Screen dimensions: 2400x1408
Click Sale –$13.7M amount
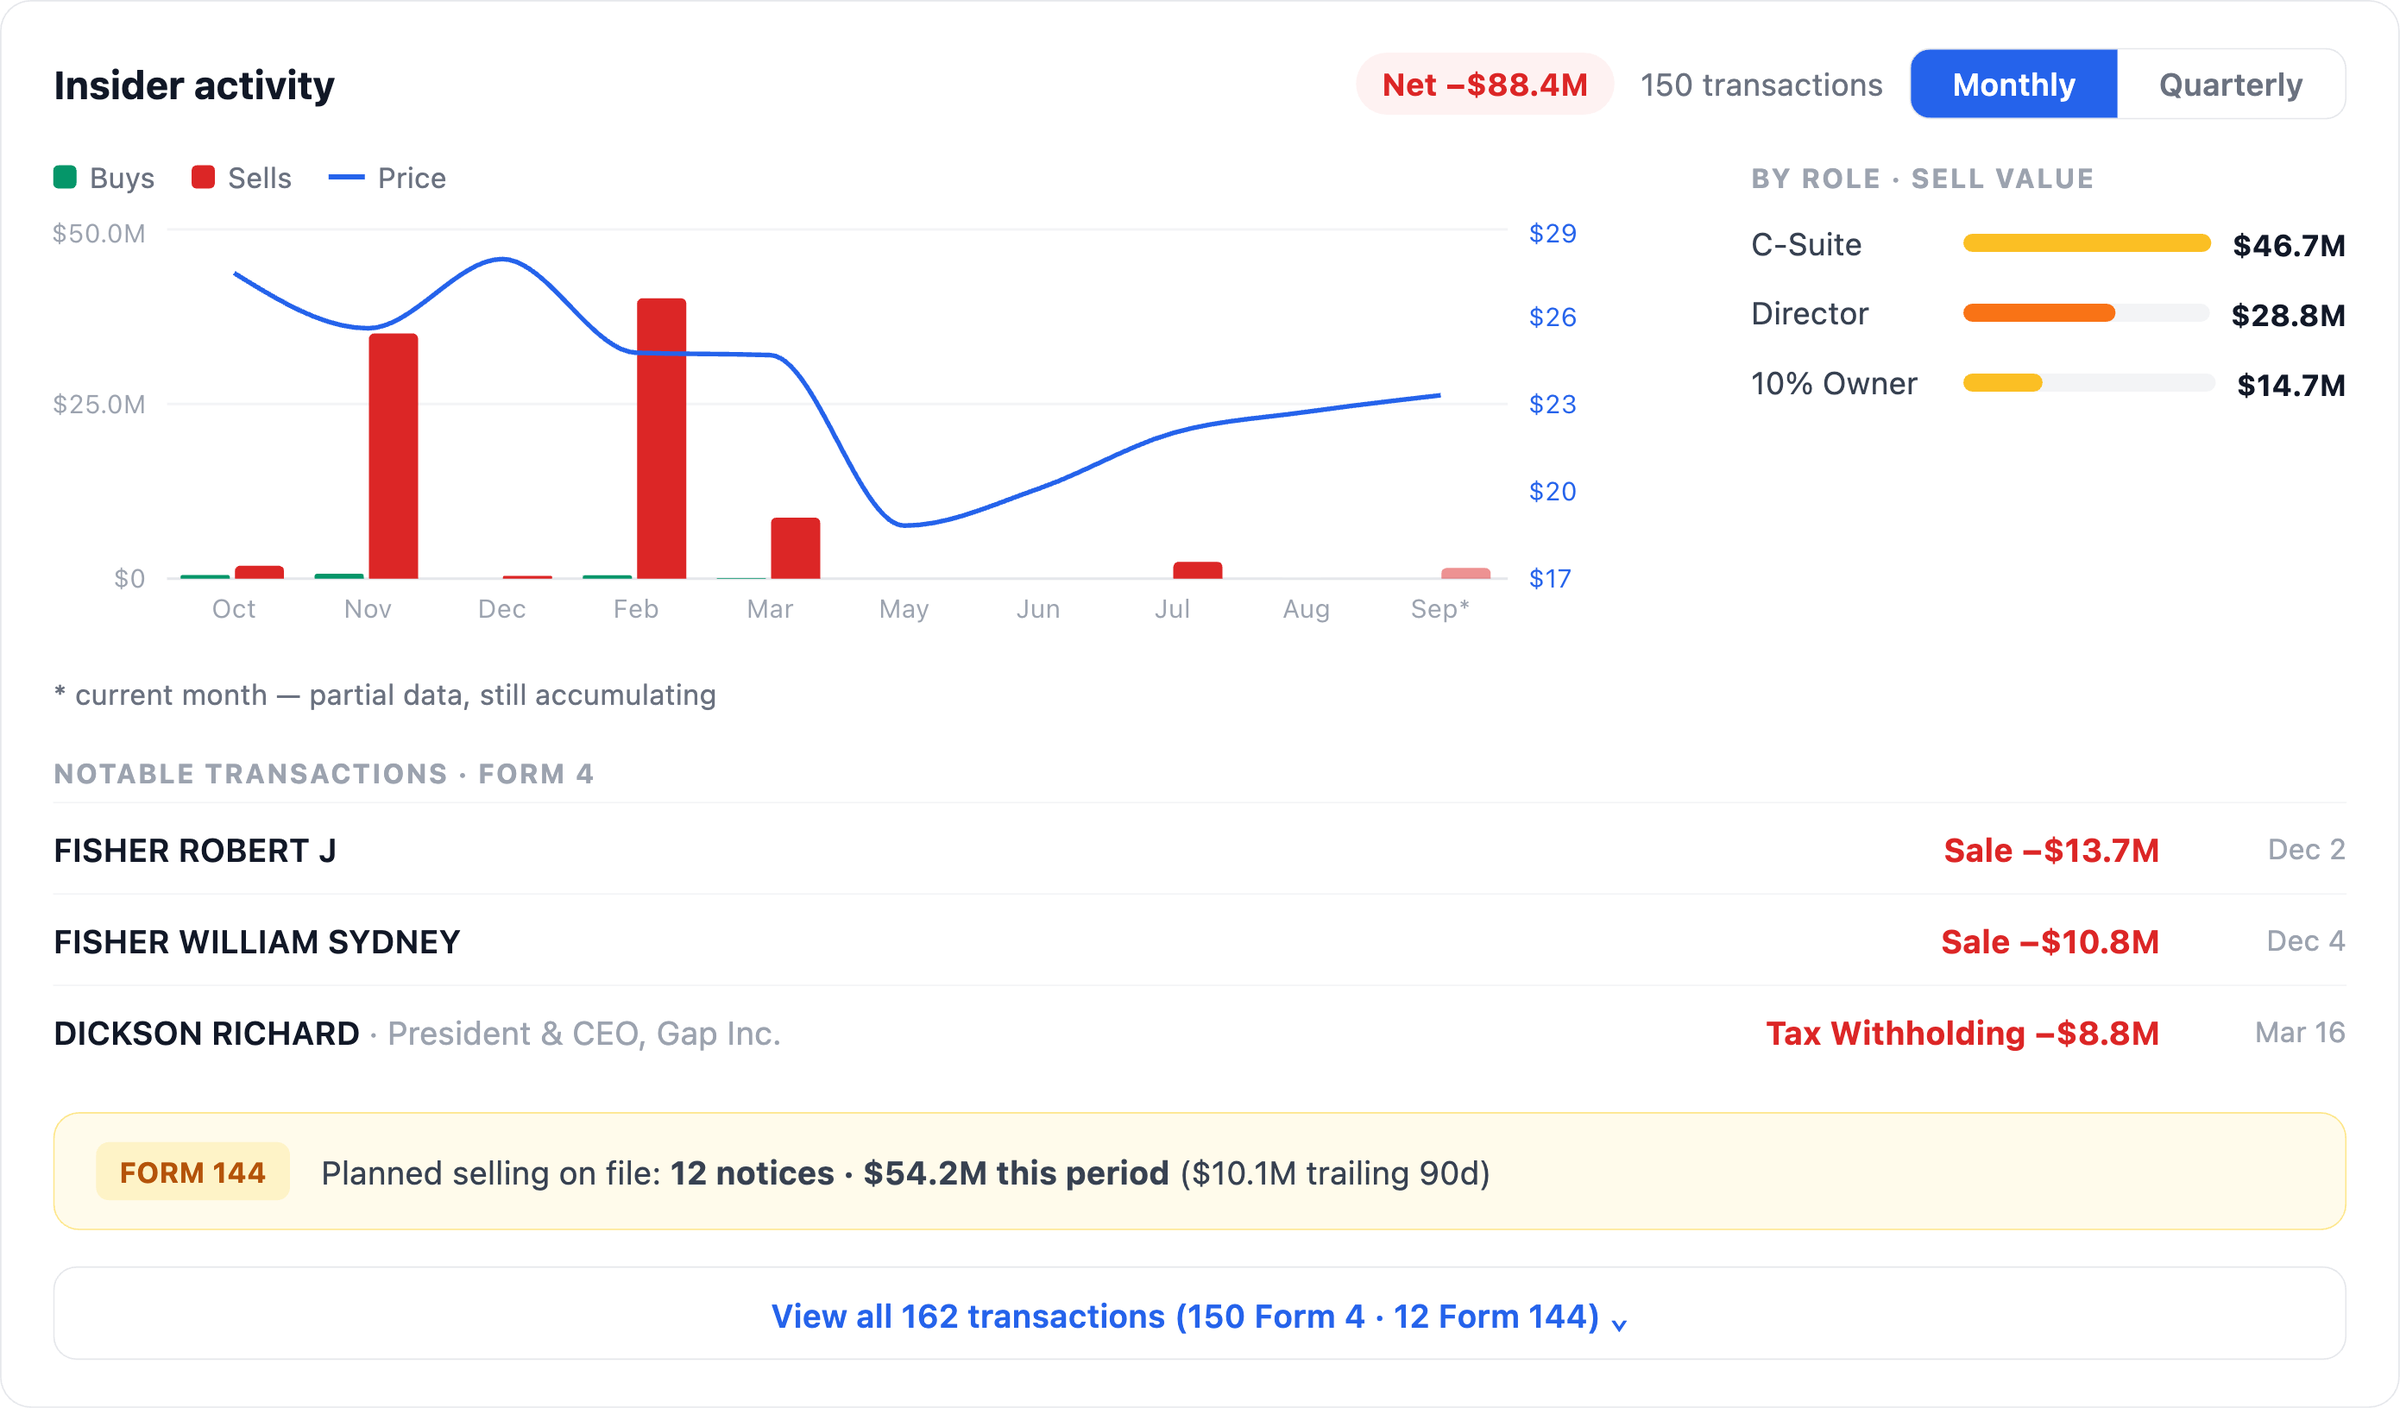2050,850
